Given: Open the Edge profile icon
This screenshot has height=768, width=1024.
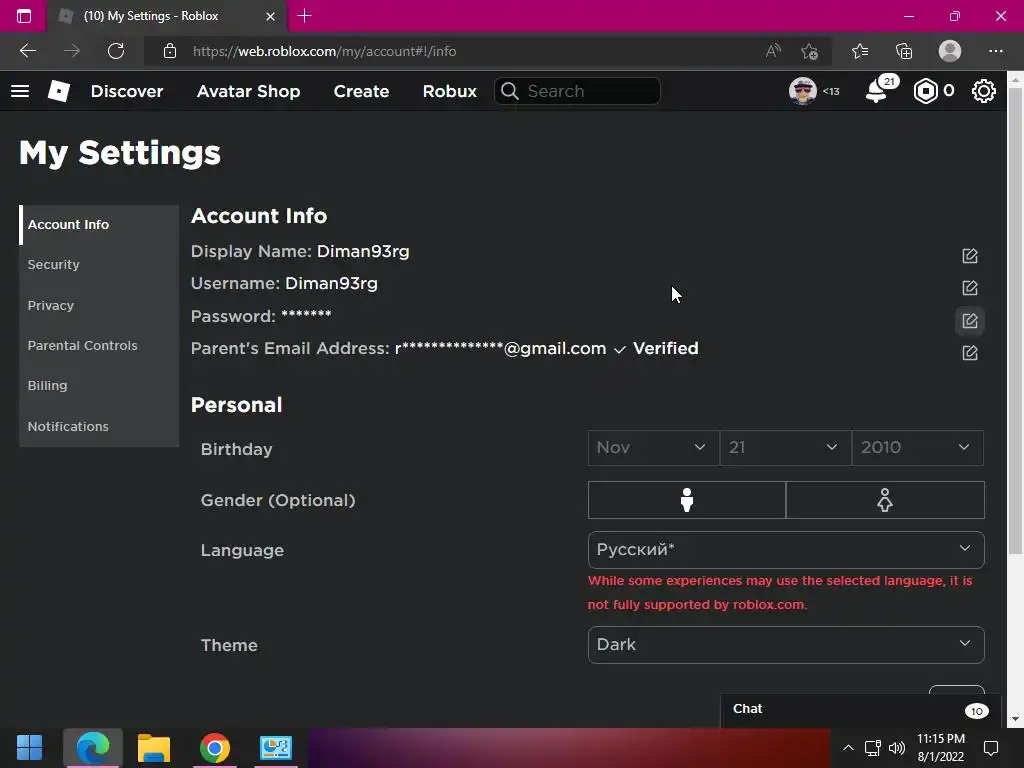Looking at the screenshot, I should point(950,51).
